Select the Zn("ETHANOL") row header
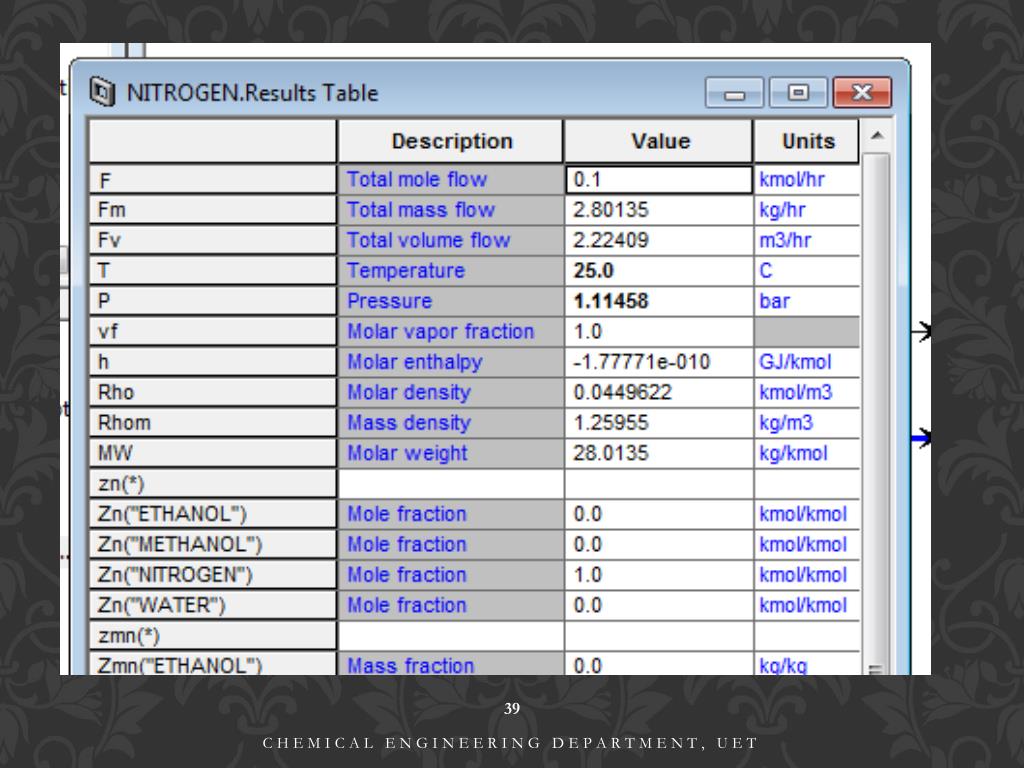The height and width of the screenshot is (768, 1024). (x=213, y=513)
